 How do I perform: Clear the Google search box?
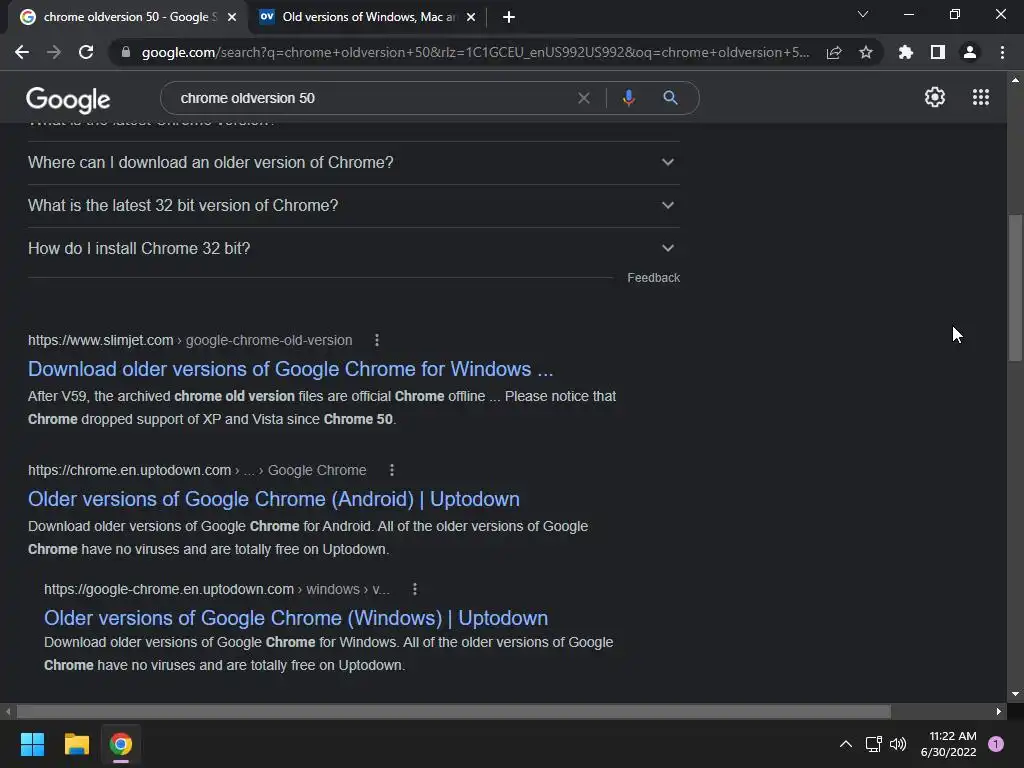[x=584, y=98]
